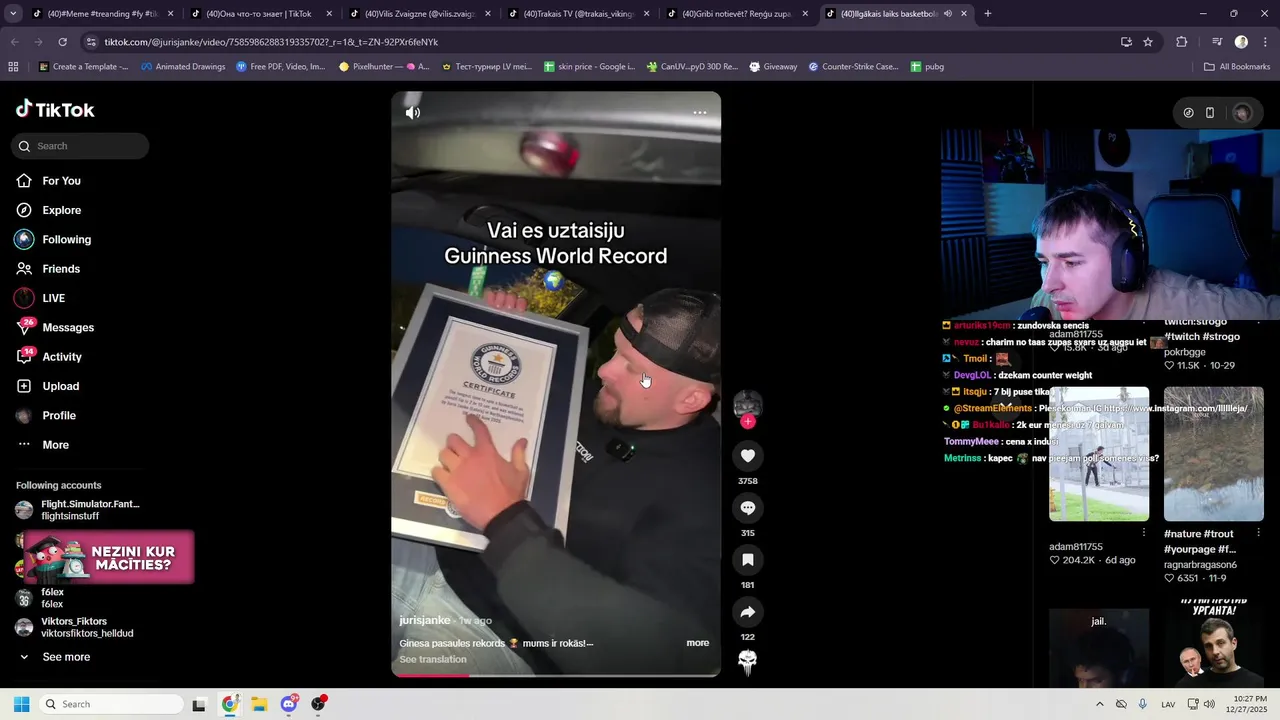Expand the caption with 'more'

tap(698, 643)
